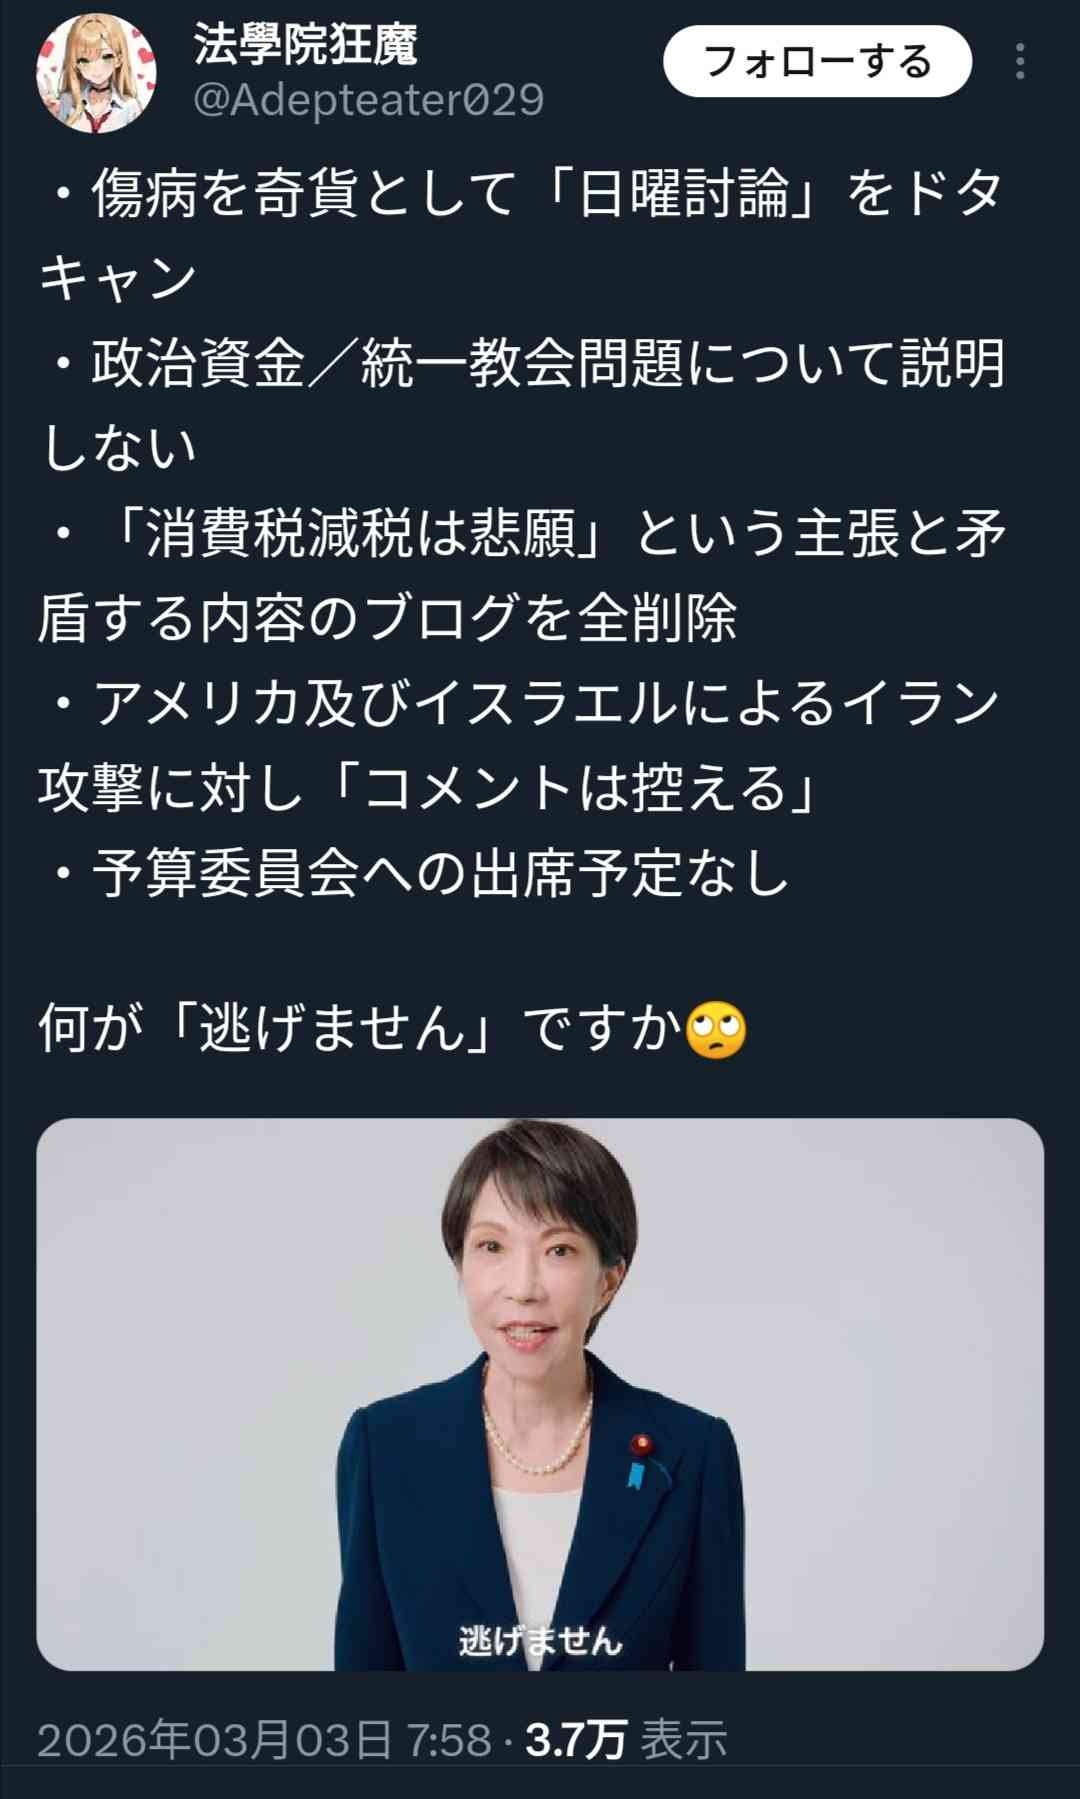Viewport: 1080px width, 1799px height.
Task: Click the 逃げません caption inside the photo
Action: point(540,1640)
